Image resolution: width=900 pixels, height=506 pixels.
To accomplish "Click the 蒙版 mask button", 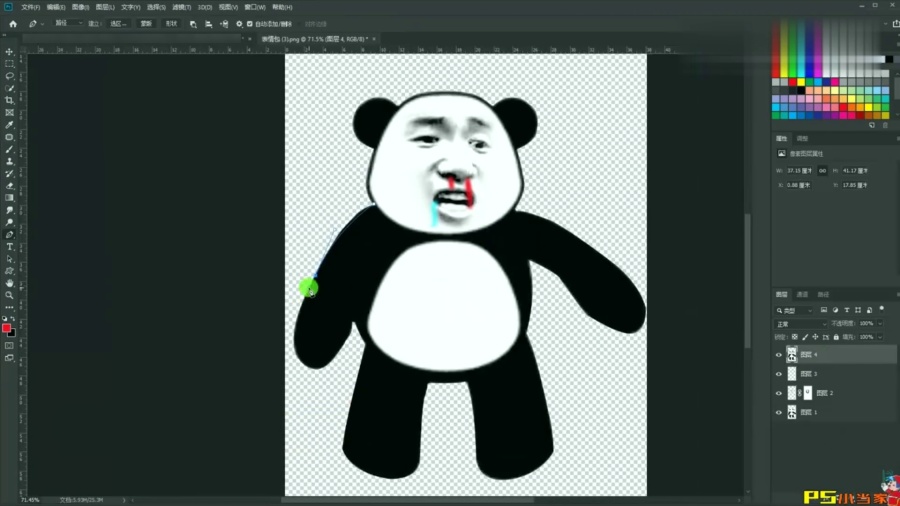I will click(x=146, y=24).
